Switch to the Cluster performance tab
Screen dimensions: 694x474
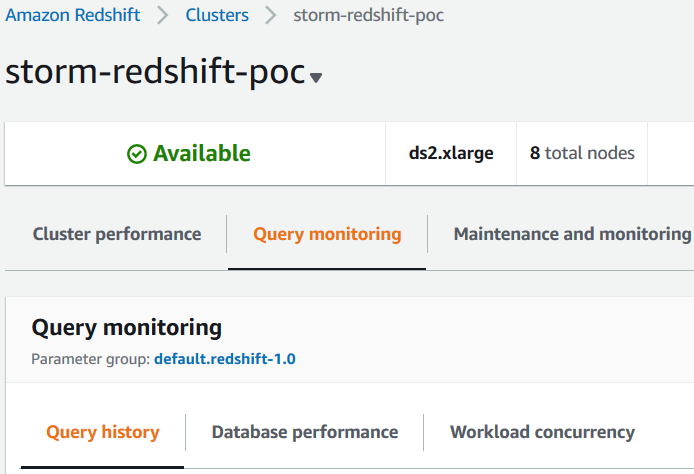[117, 234]
